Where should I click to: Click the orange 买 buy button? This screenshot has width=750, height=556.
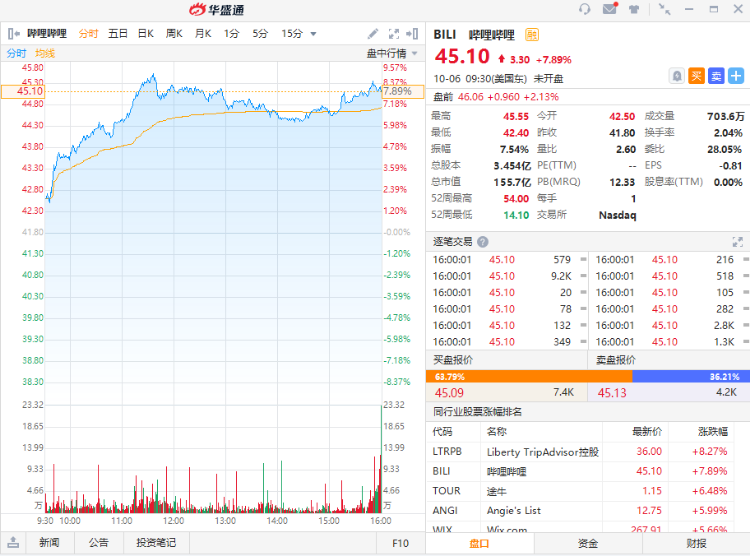tap(696, 76)
